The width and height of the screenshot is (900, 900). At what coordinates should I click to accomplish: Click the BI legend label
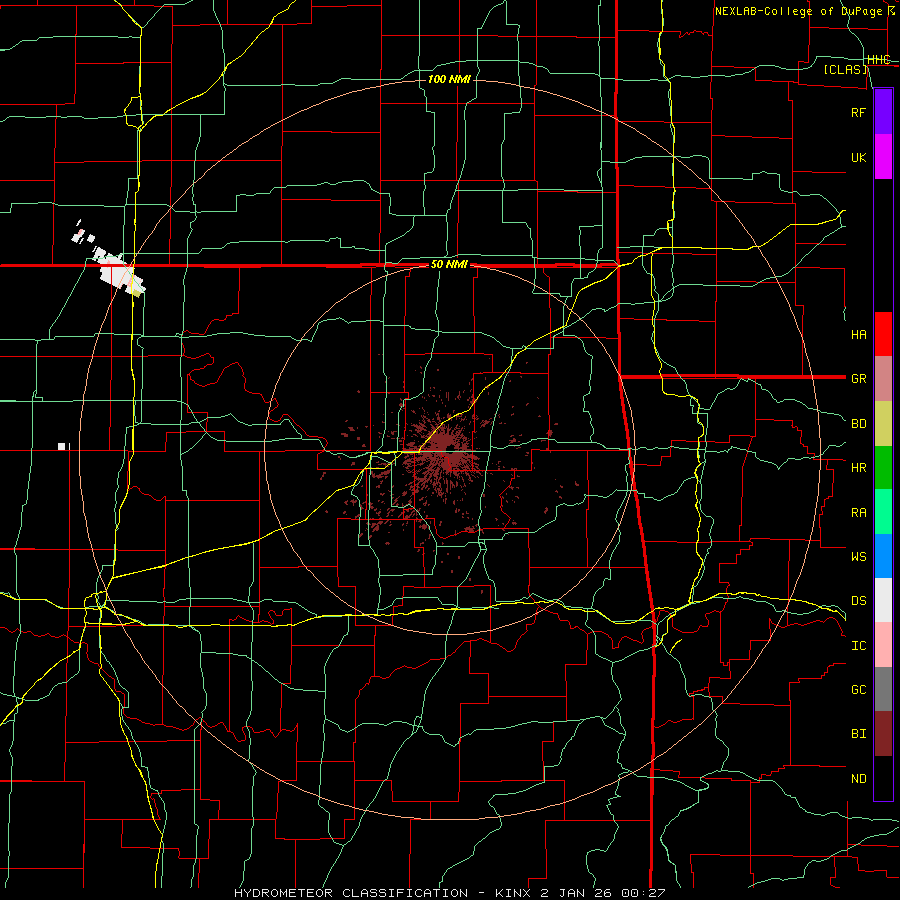[x=858, y=734]
